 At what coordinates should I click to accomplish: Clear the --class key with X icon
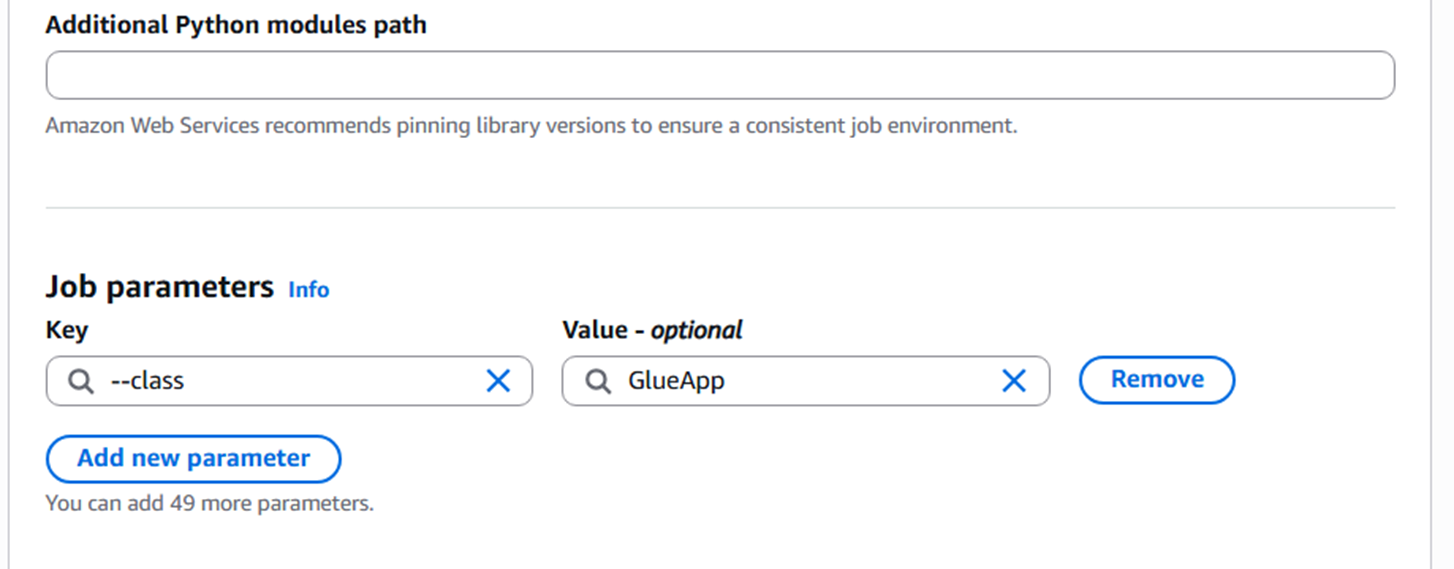coord(498,381)
